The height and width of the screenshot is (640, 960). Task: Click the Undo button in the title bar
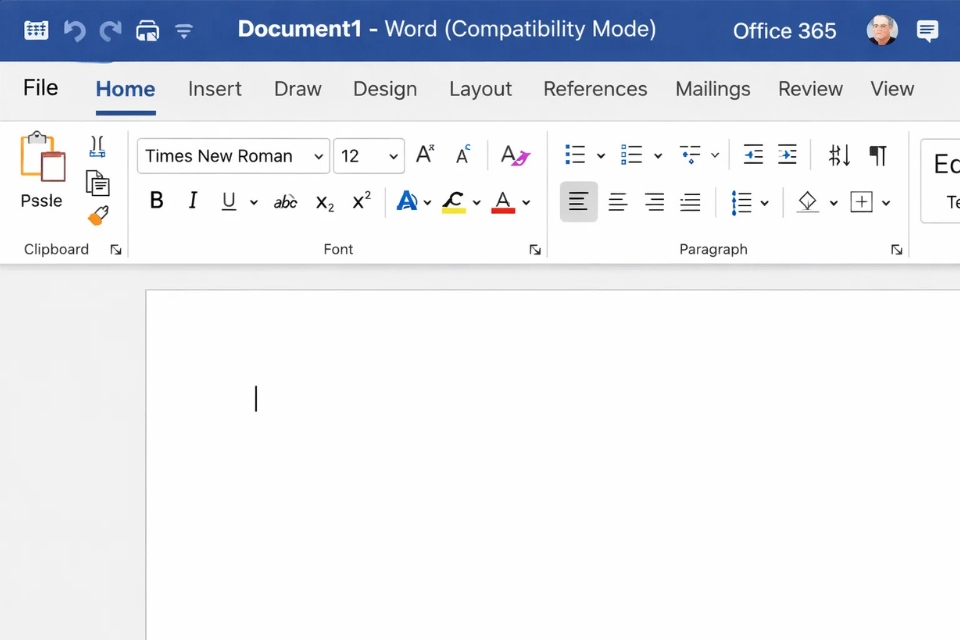[74, 30]
